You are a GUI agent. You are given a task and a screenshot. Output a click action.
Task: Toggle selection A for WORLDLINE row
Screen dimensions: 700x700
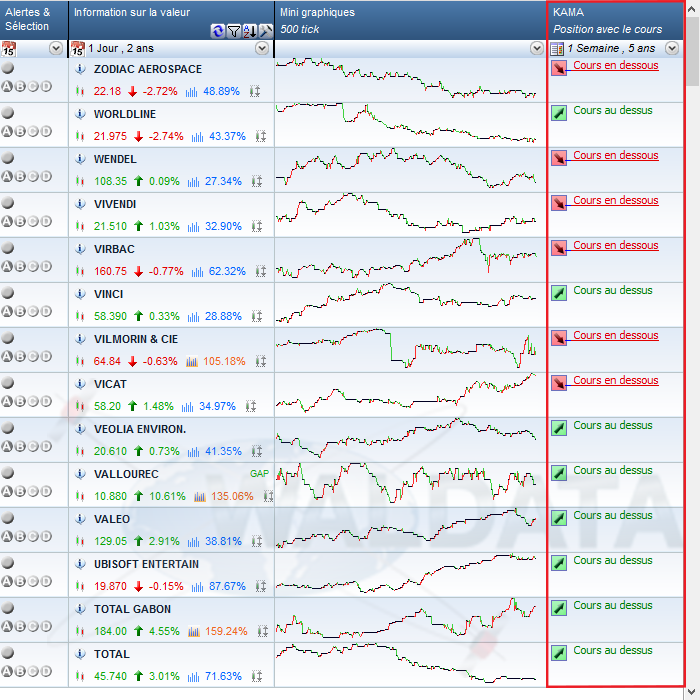coord(7,131)
